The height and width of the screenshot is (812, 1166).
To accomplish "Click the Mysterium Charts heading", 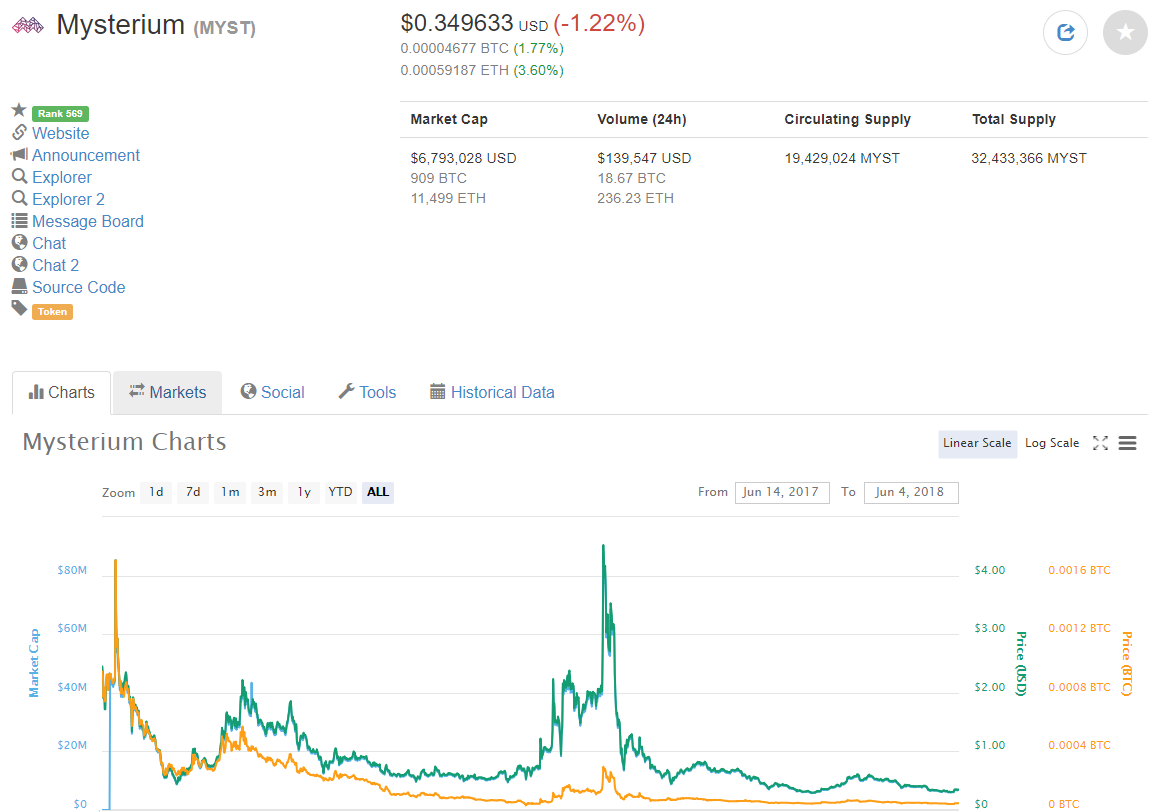I will coord(124,442).
